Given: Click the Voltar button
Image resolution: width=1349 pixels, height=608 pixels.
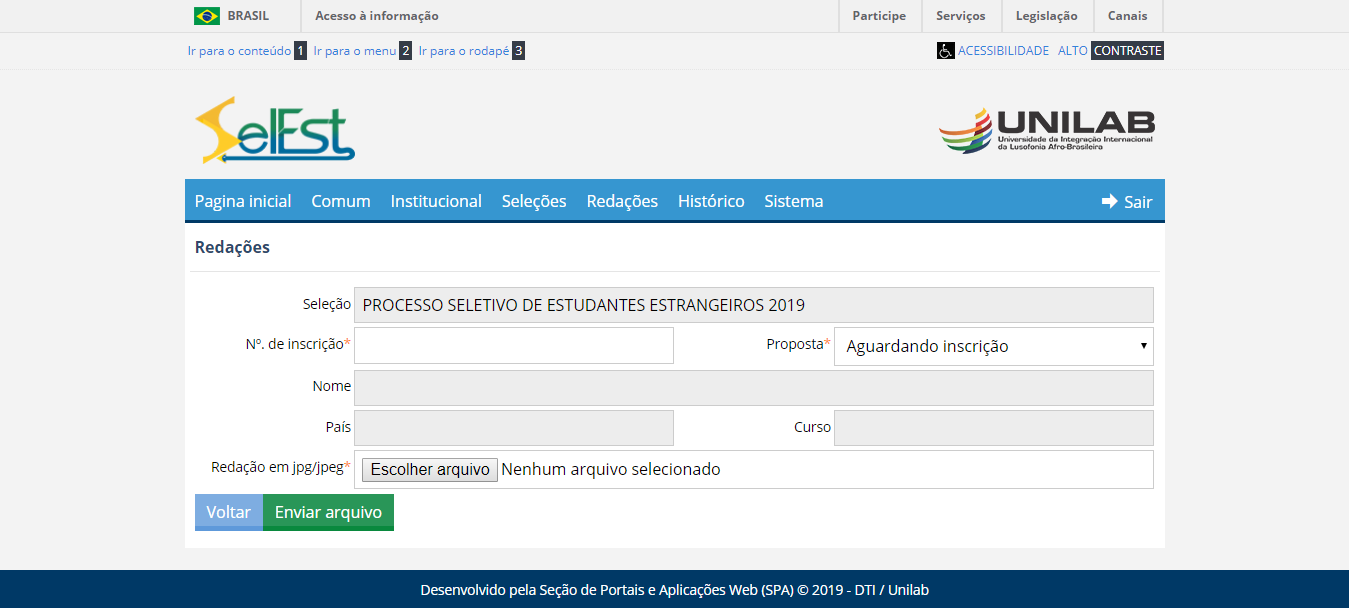Looking at the screenshot, I should [229, 511].
